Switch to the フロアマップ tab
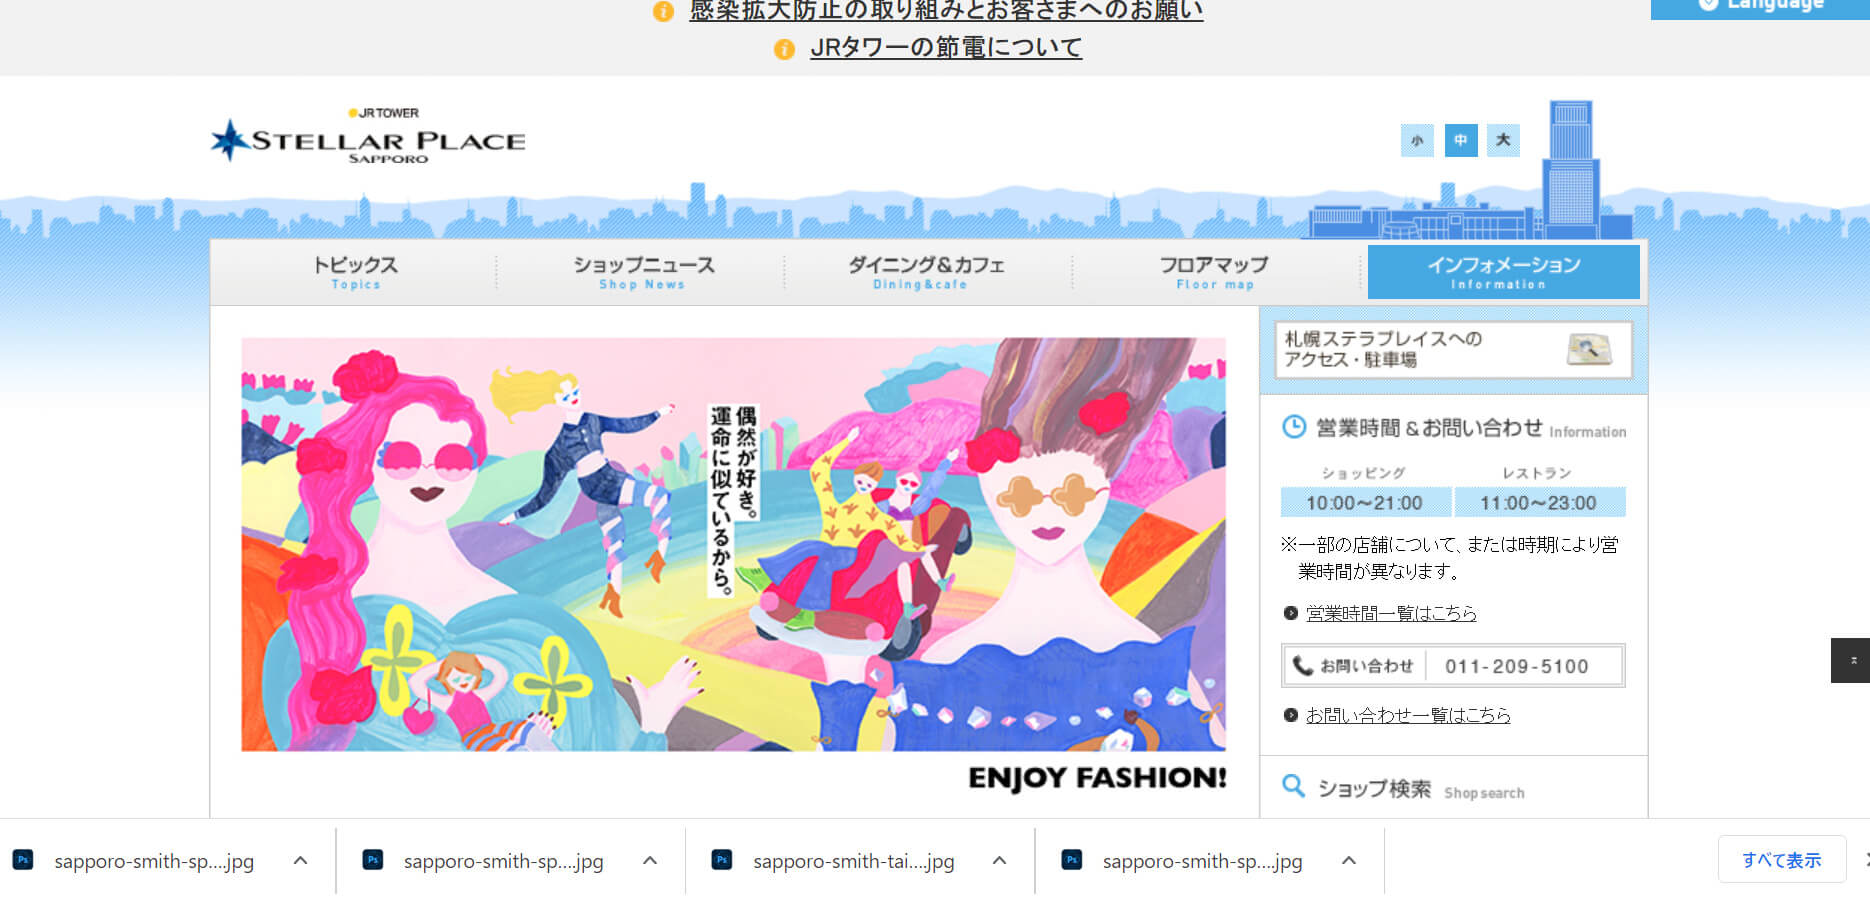The height and width of the screenshot is (902, 1870). tap(1212, 271)
